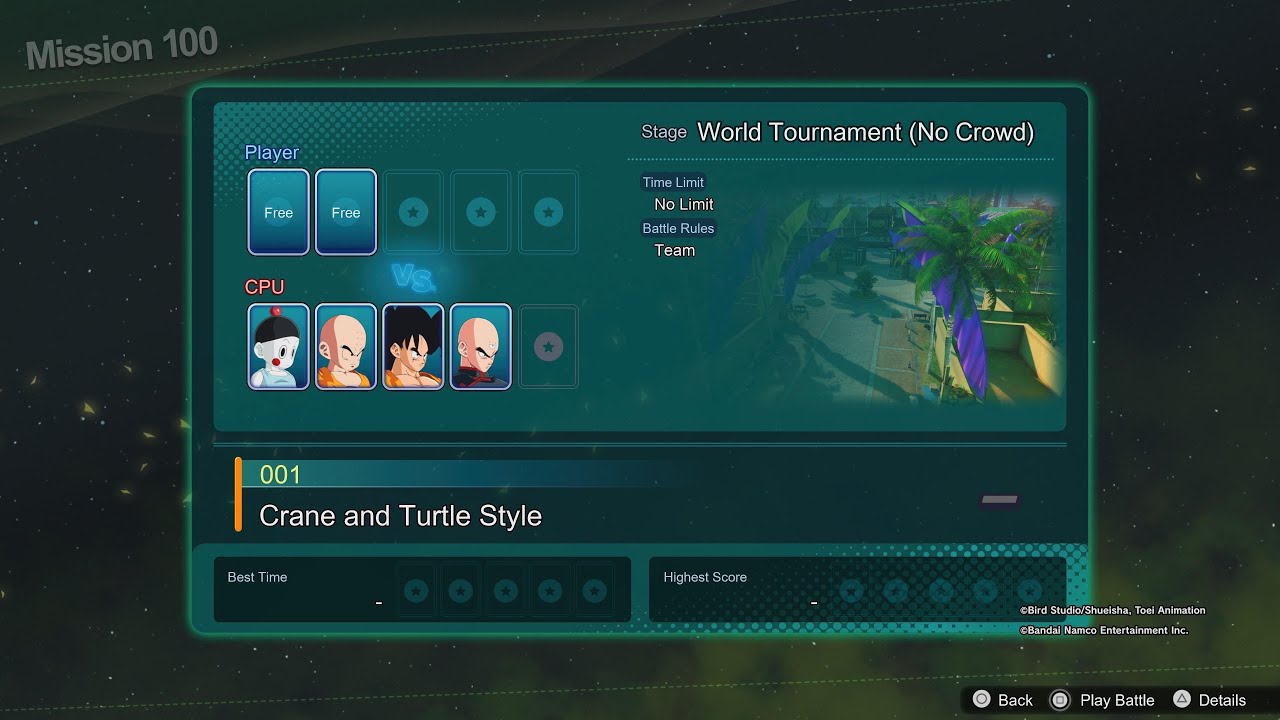The width and height of the screenshot is (1280, 720).
Task: Click the stage name World Tournament (No Crowd)
Action: [x=866, y=132]
